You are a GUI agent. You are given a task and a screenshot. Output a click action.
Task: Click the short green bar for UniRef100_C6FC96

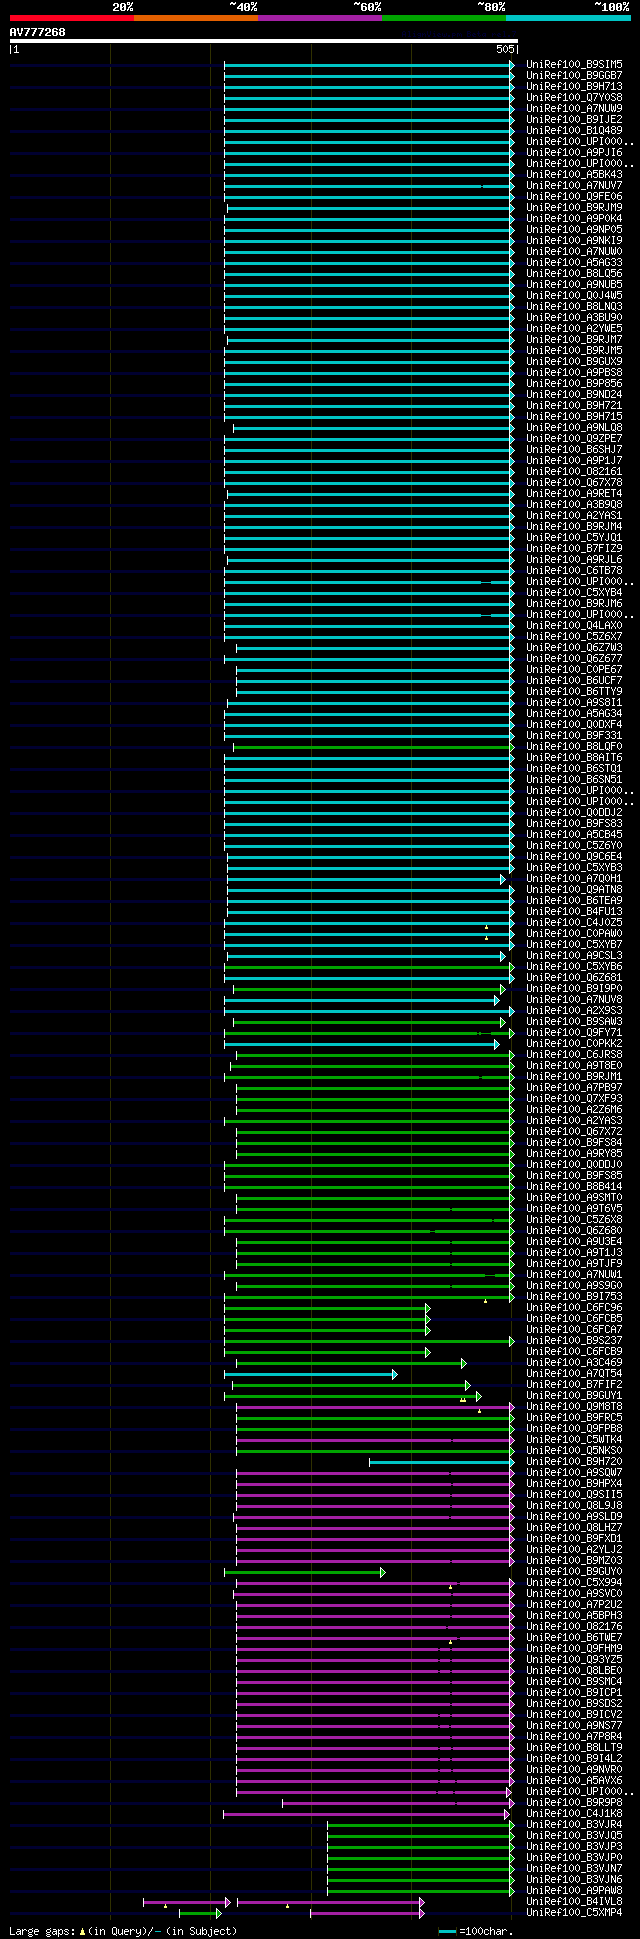coord(327,1307)
